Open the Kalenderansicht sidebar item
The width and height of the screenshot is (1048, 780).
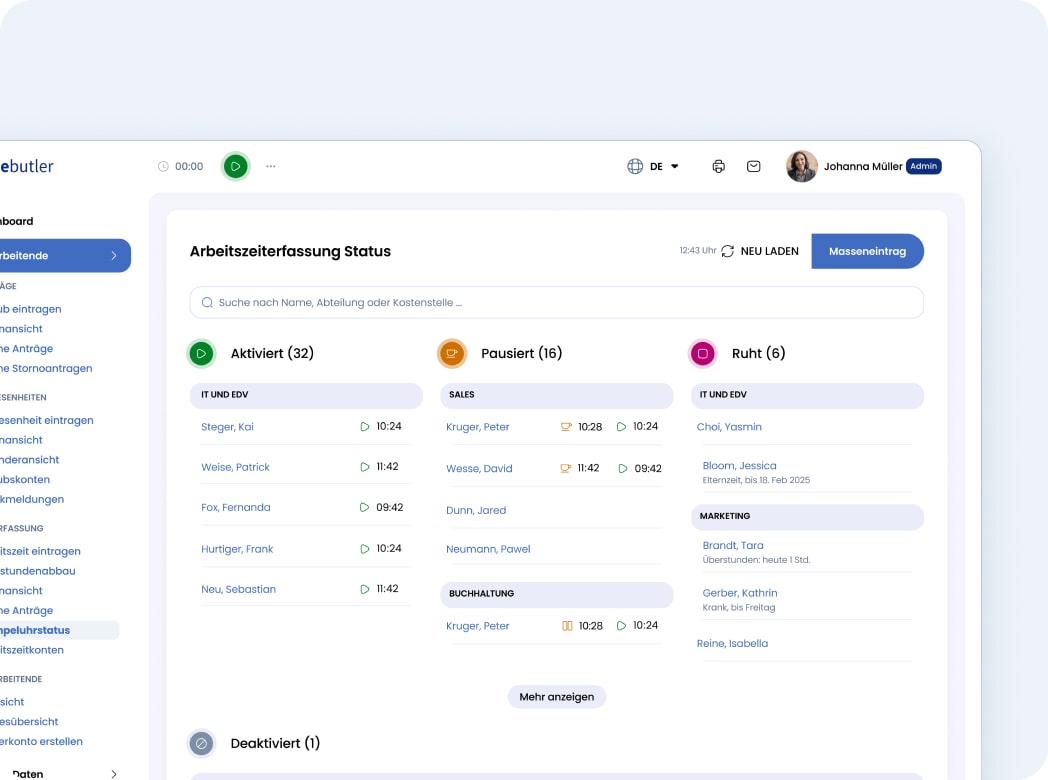(x=29, y=460)
